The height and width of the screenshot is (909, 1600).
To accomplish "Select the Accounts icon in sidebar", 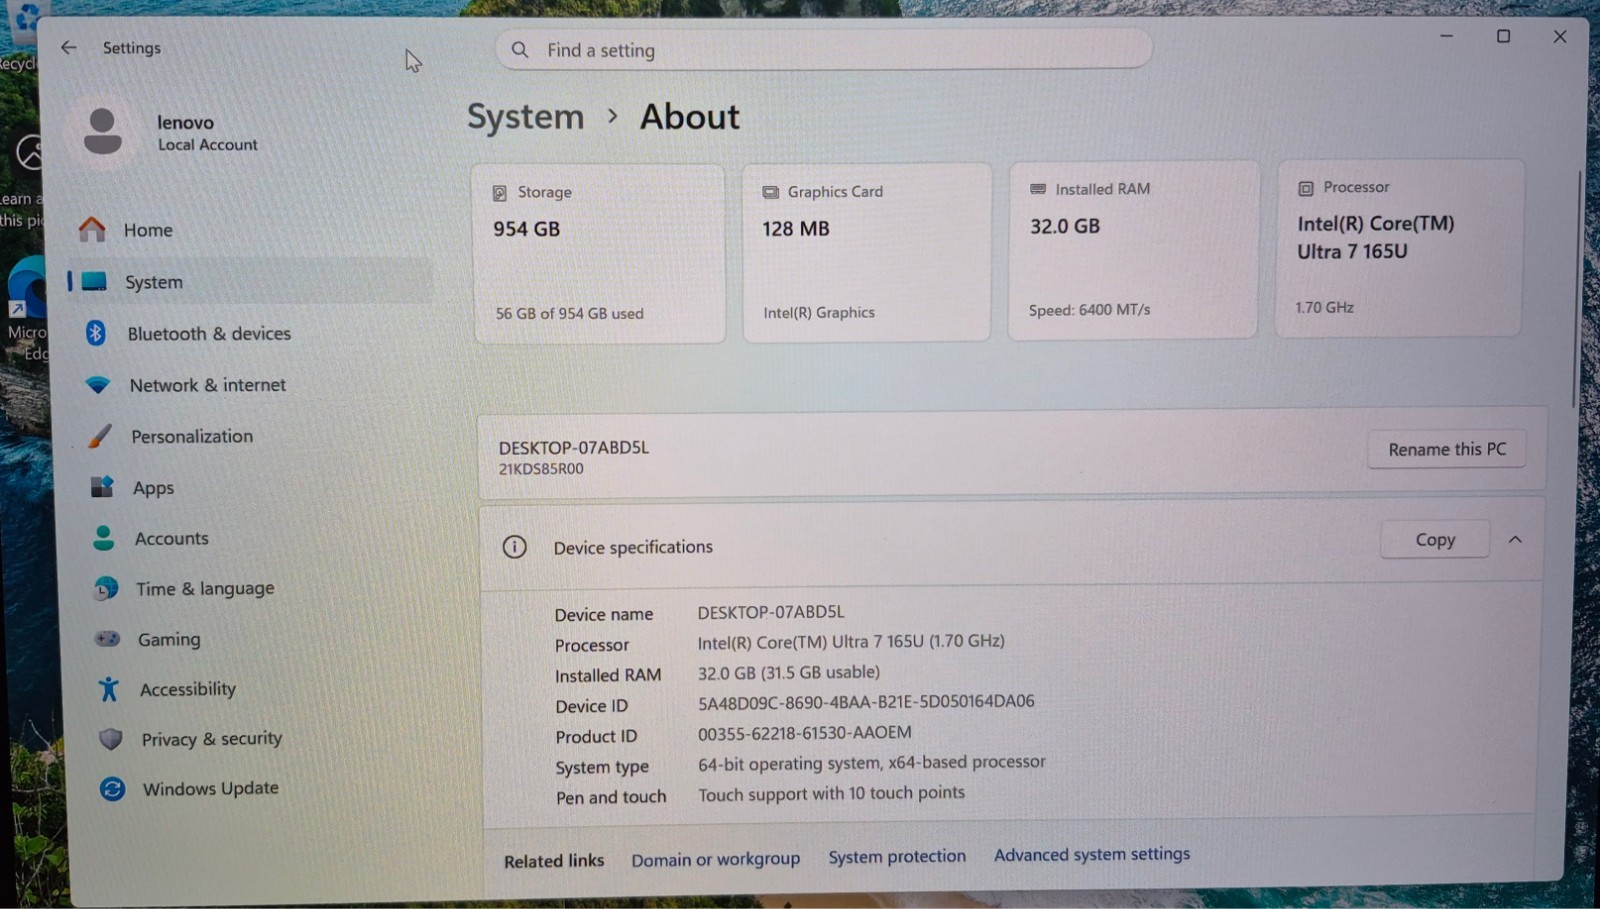I will [103, 538].
